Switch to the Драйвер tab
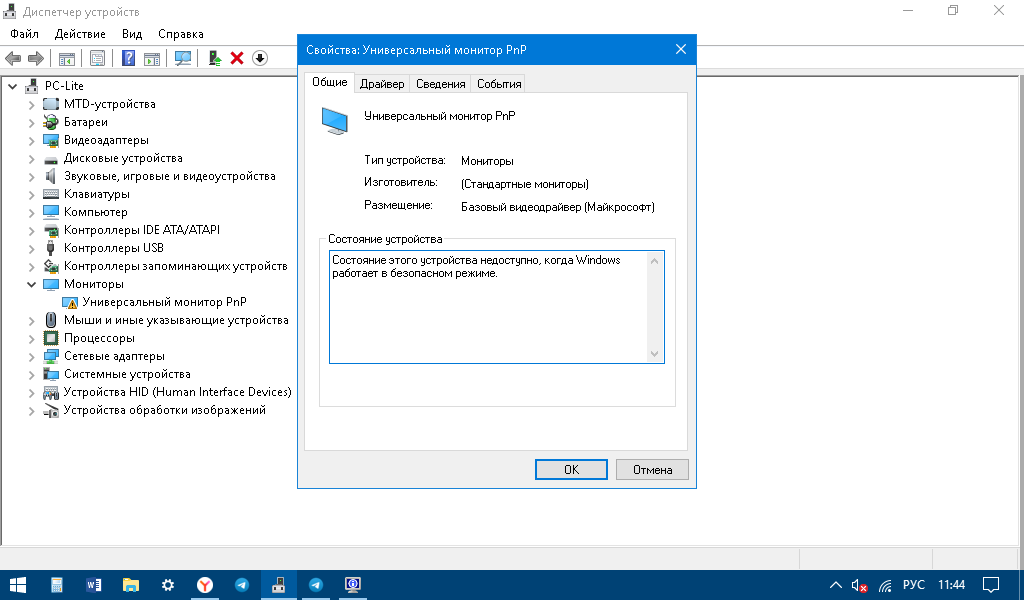 click(382, 84)
